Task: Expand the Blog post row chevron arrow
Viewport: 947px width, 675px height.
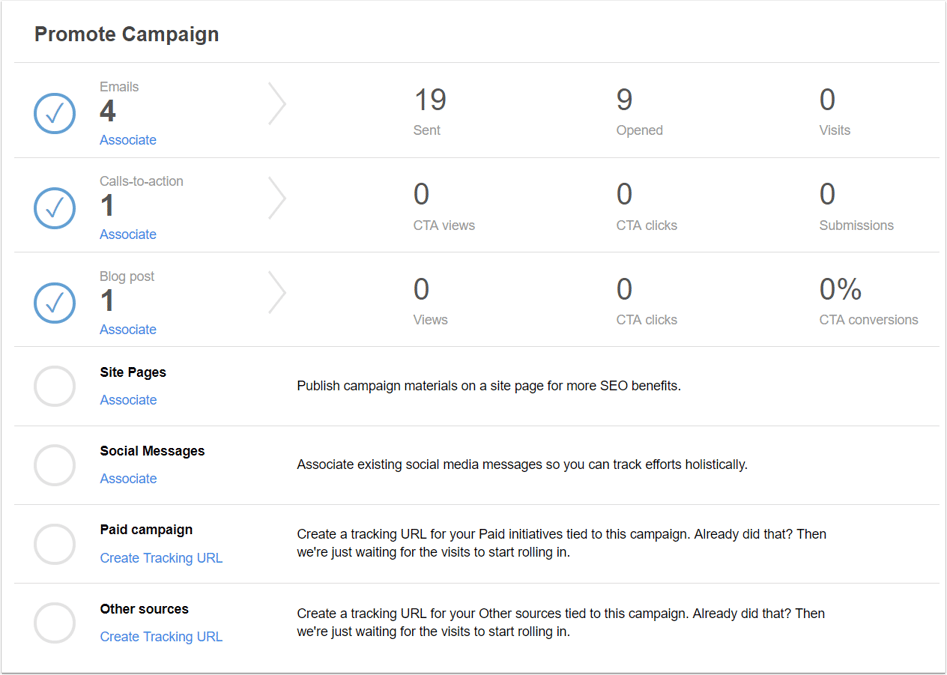Action: (277, 293)
